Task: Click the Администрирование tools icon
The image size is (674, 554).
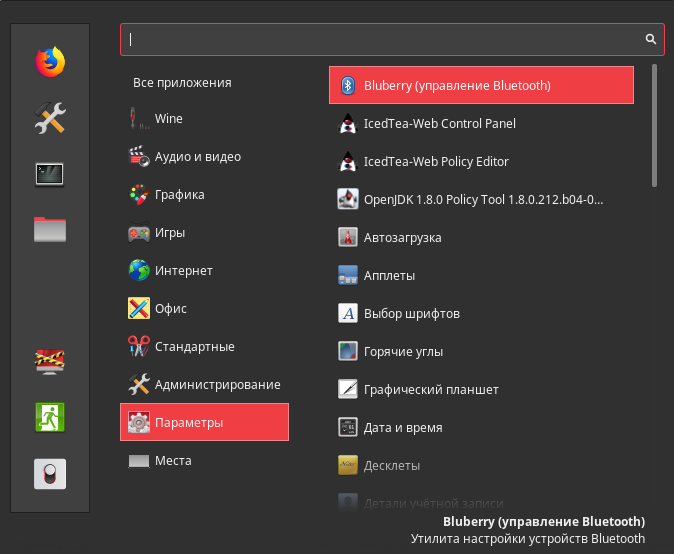Action: [x=139, y=384]
